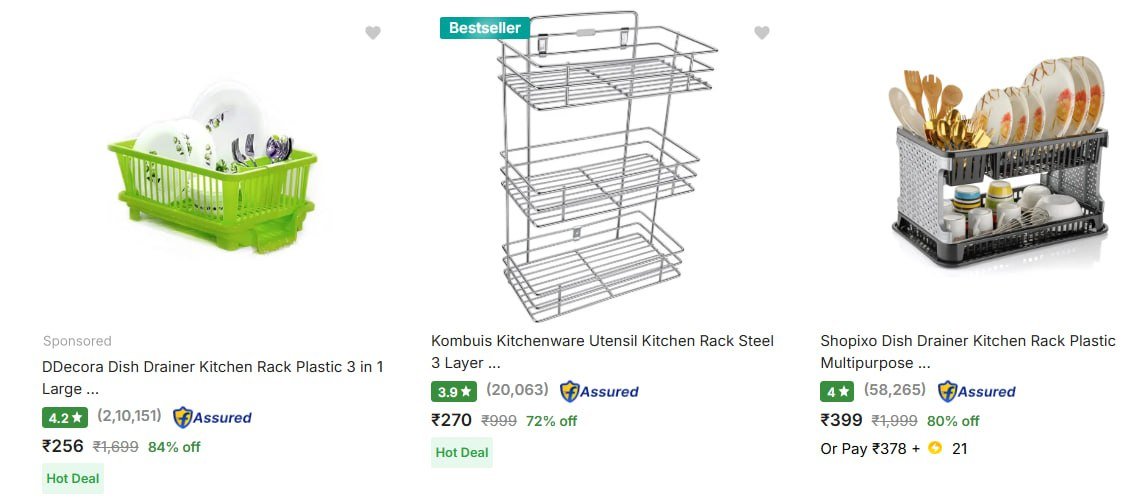Click the 3.9 star rating badge
The height and width of the screenshot is (500, 1124).
[453, 392]
